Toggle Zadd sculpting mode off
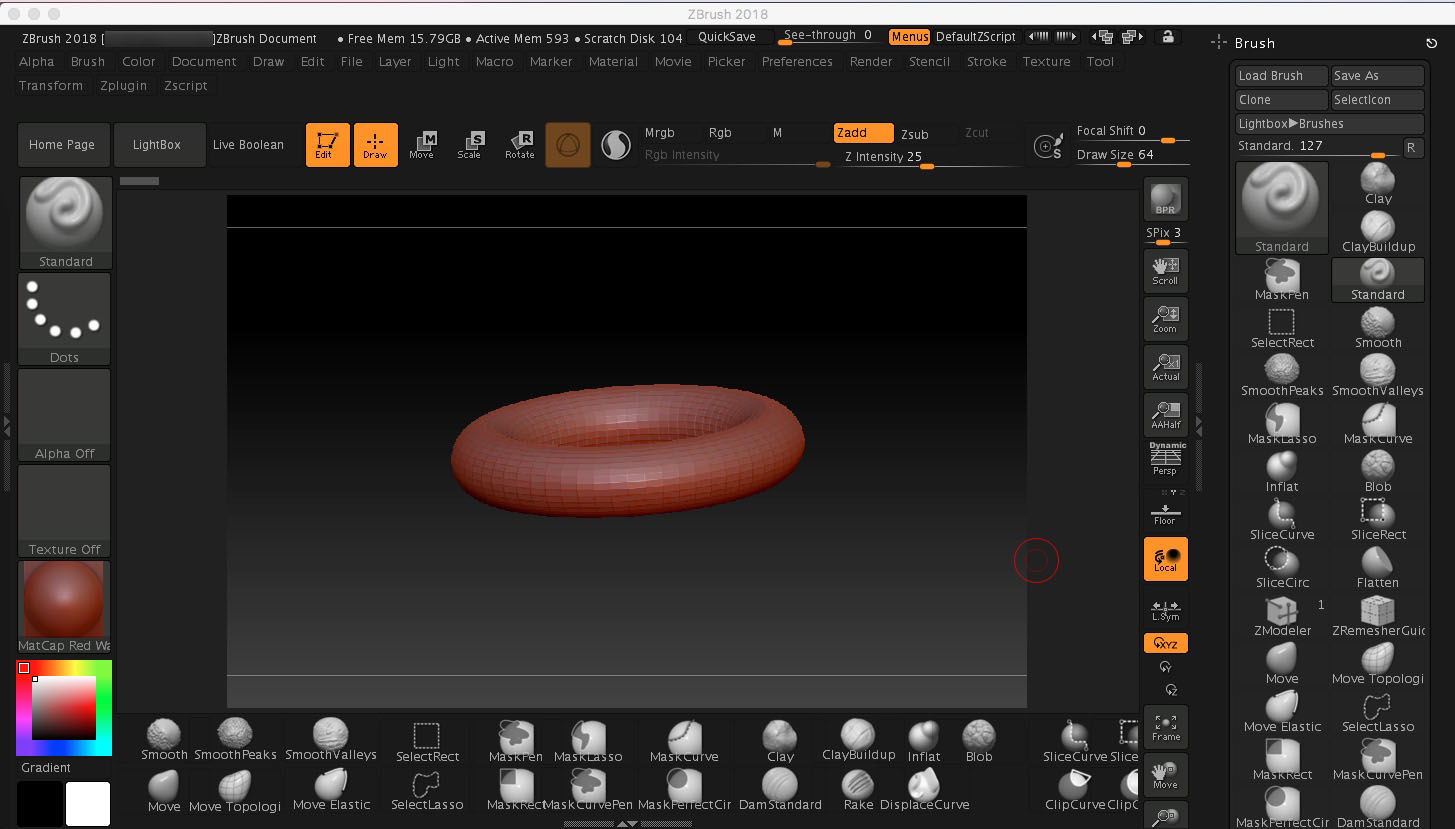This screenshot has height=829, width=1455. pos(862,132)
